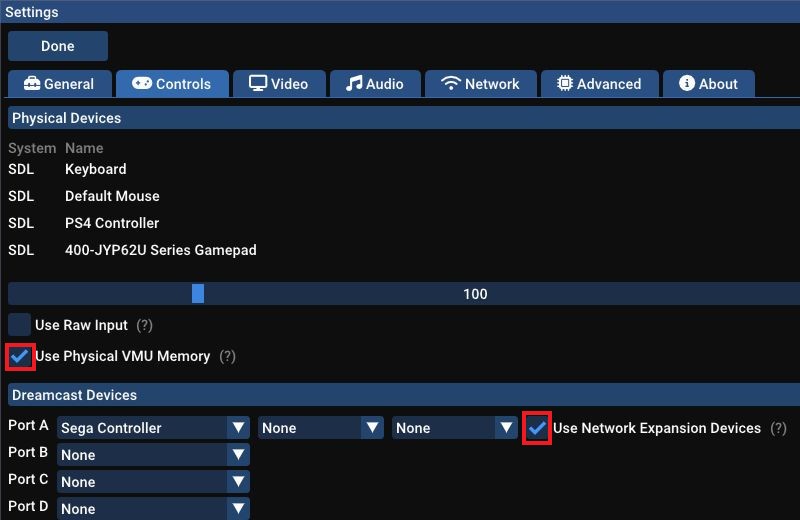Open the About tab with info icon
The image size is (800, 520).
pyautogui.click(x=708, y=84)
